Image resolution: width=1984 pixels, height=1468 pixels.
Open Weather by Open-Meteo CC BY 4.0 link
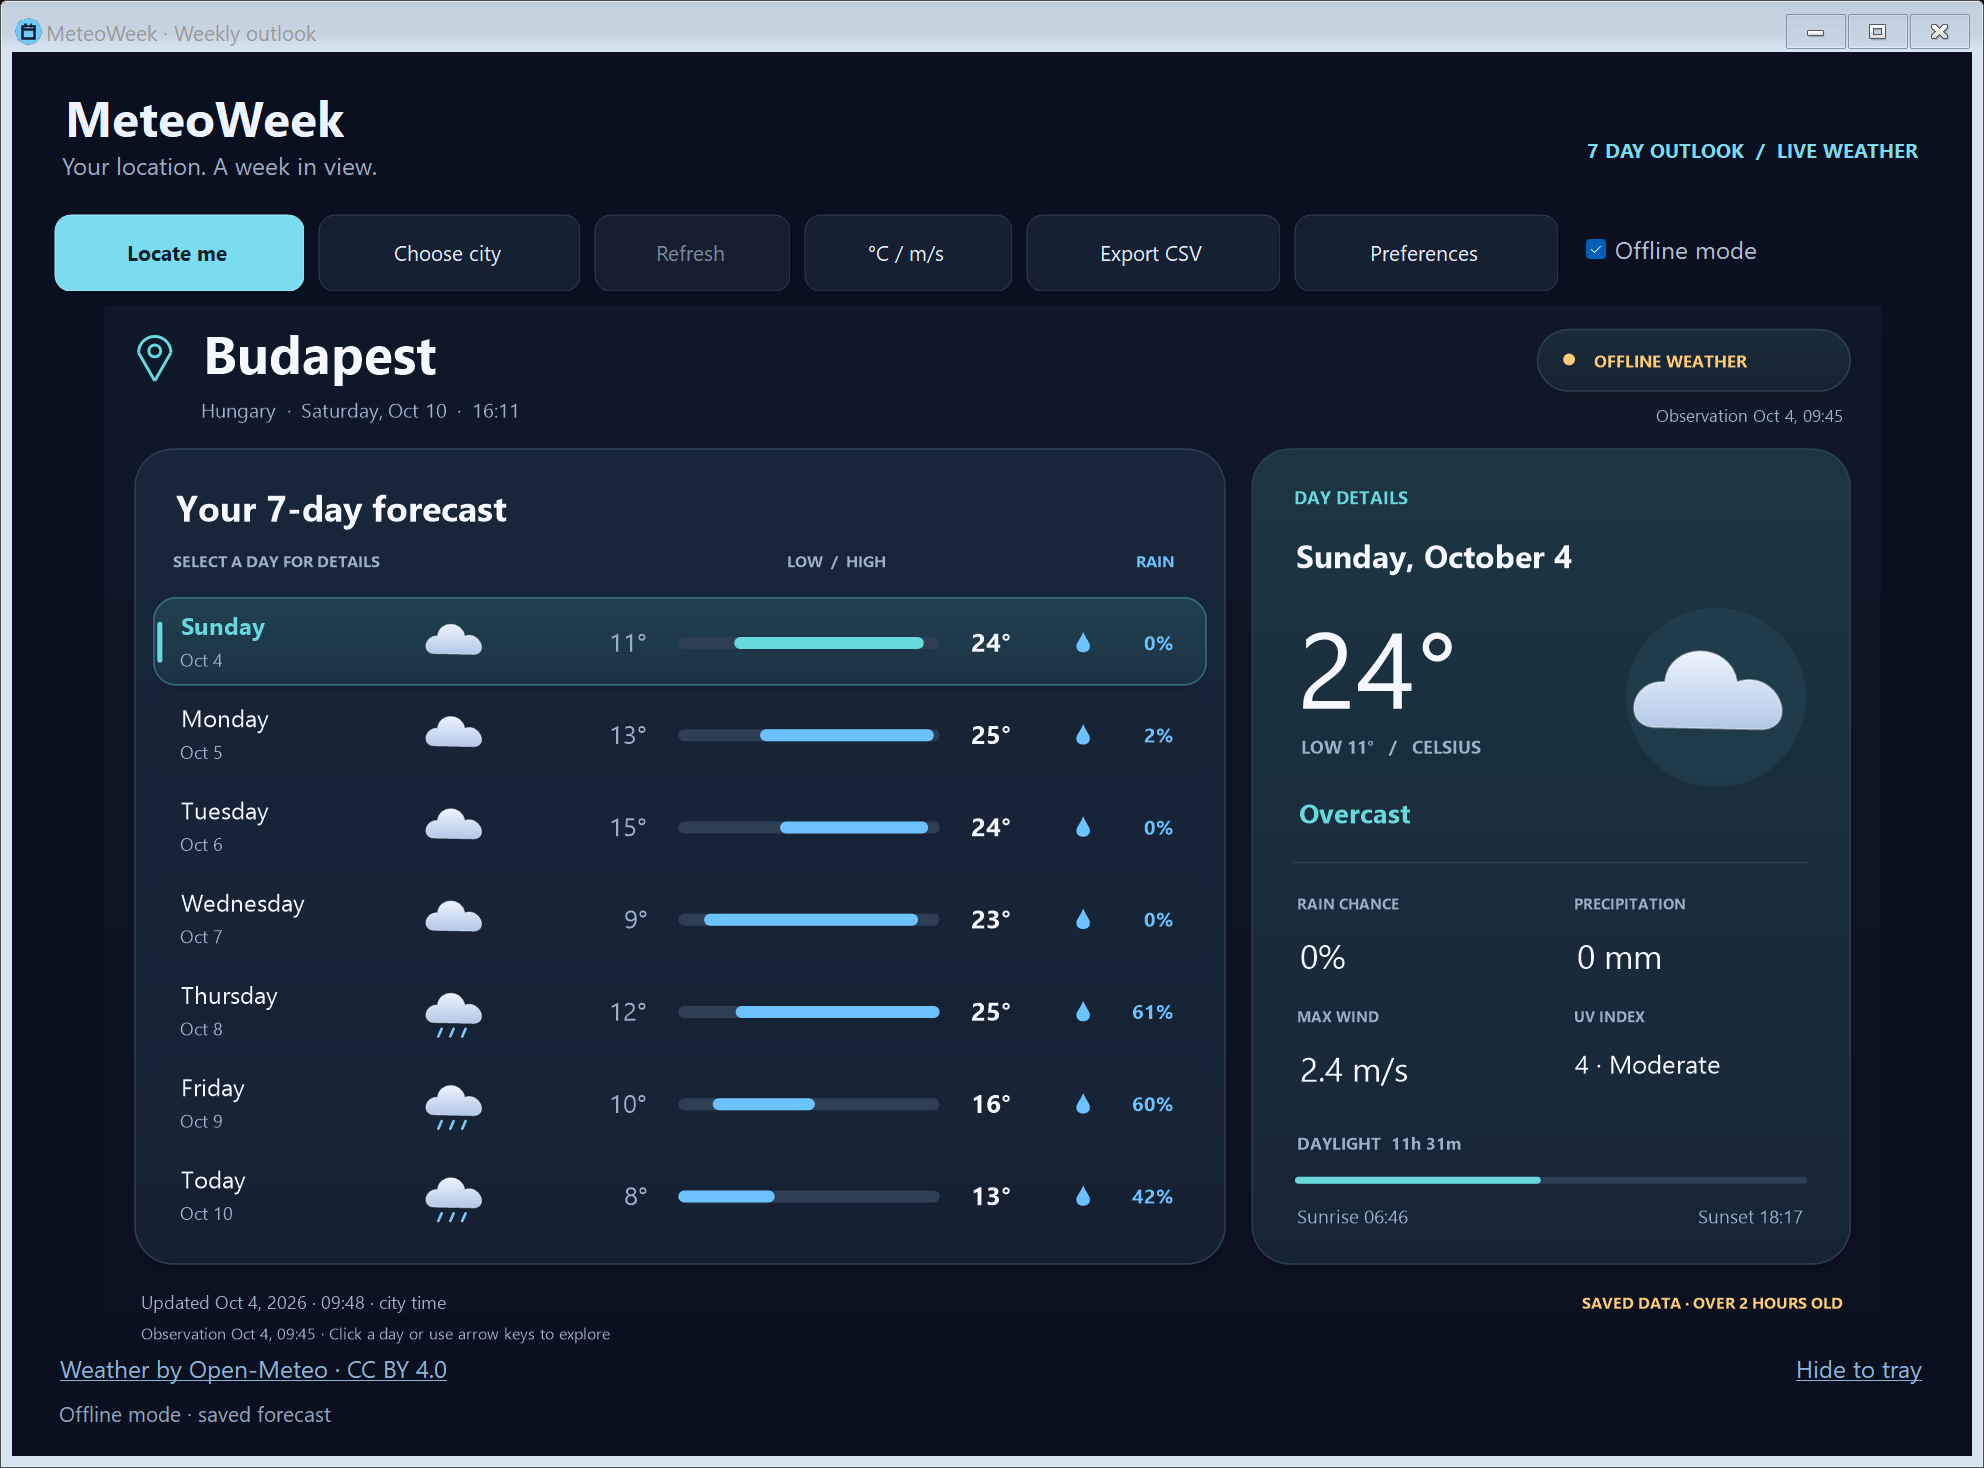coord(253,1369)
